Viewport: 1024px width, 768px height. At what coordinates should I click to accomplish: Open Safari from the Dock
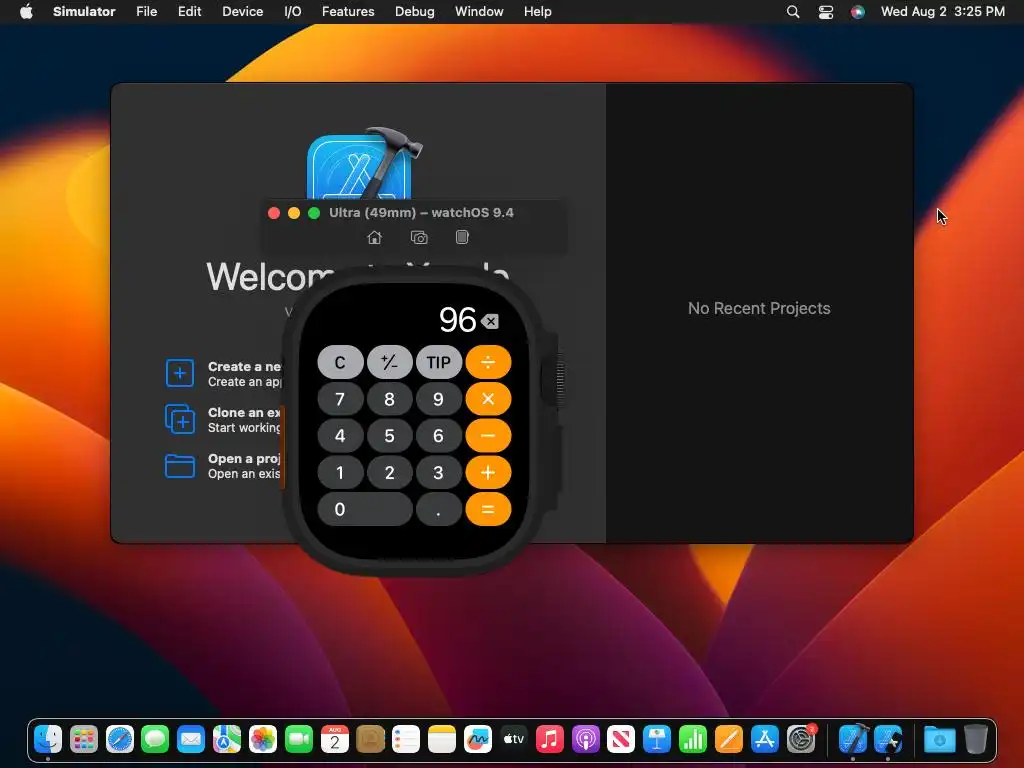120,739
